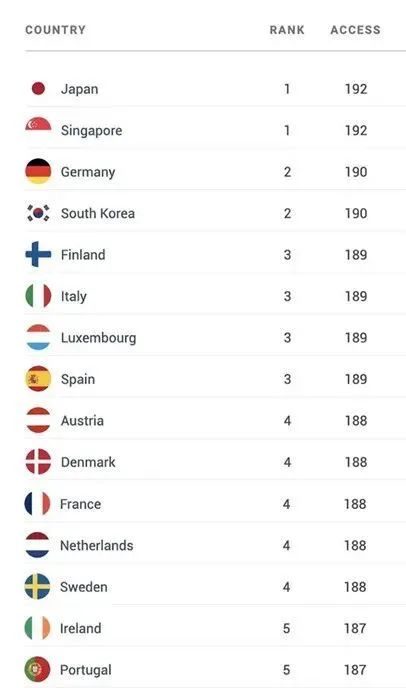This screenshot has height=688, width=406.
Task: Click the Sweden flag icon
Action: pyautogui.click(x=37, y=586)
